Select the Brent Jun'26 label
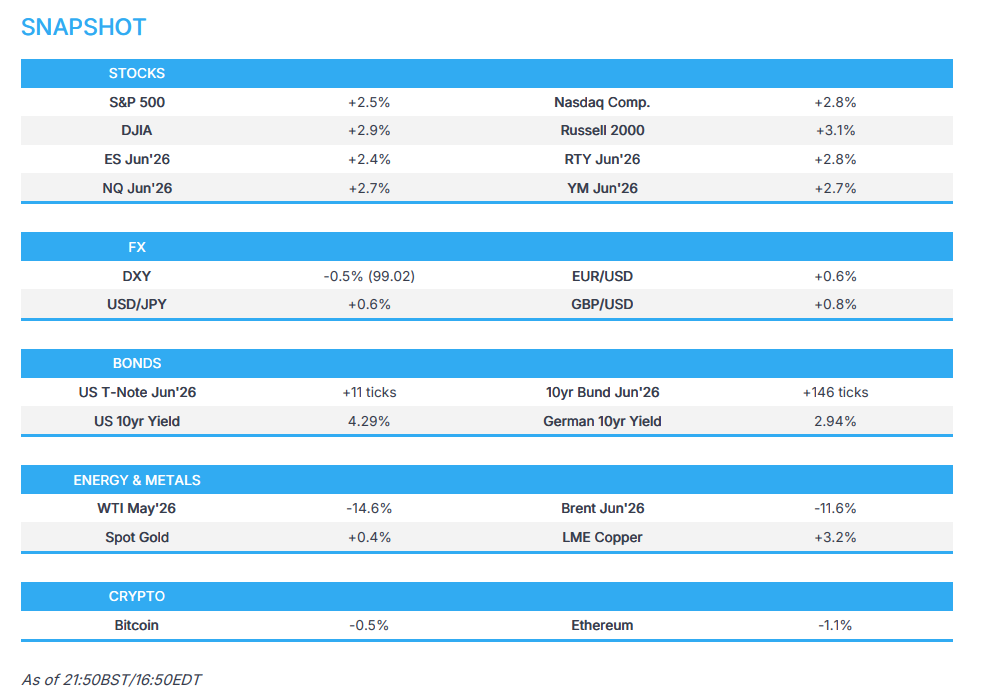 (602, 509)
